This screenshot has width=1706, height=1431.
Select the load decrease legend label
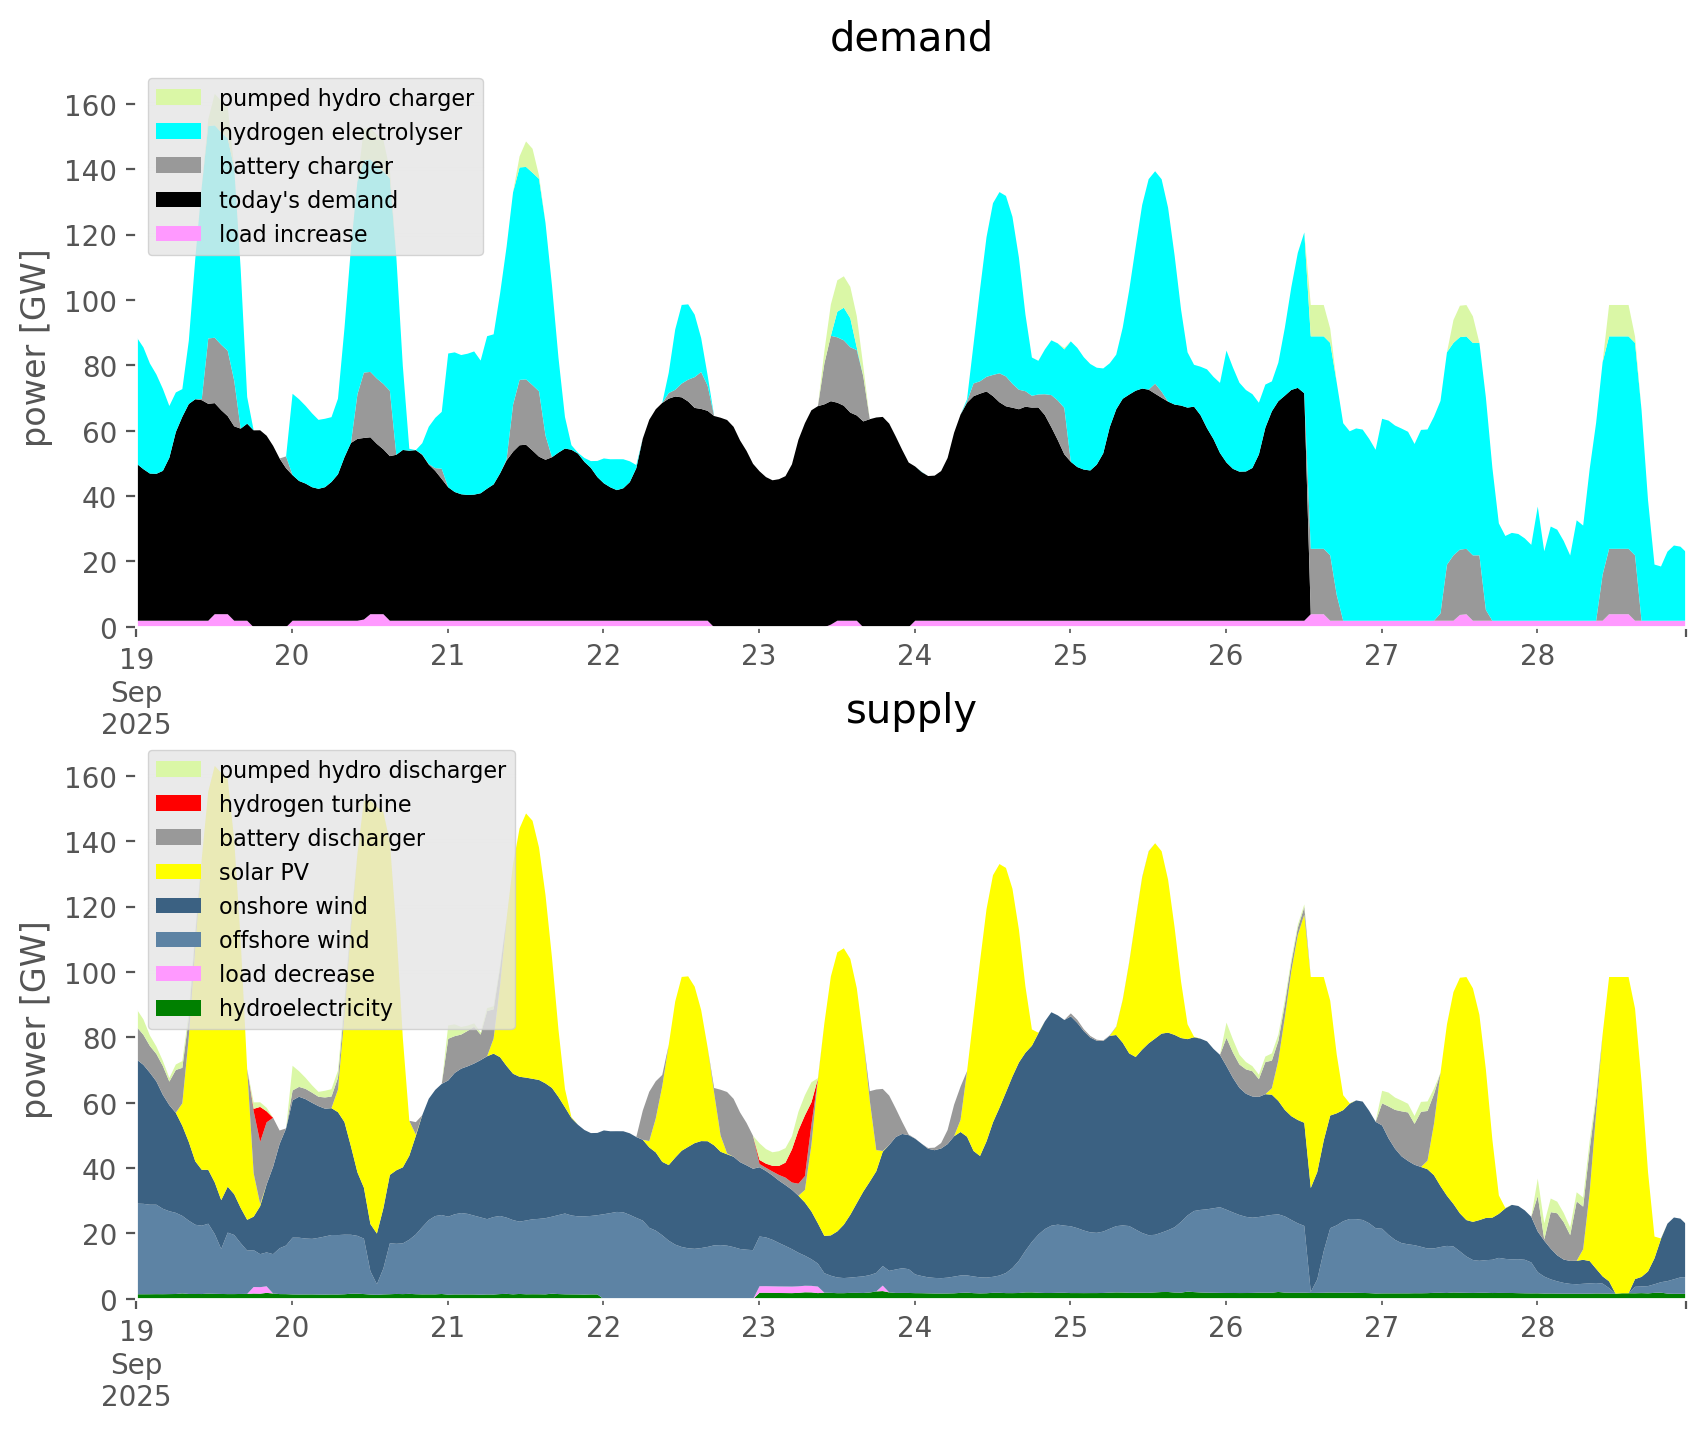click(296, 974)
